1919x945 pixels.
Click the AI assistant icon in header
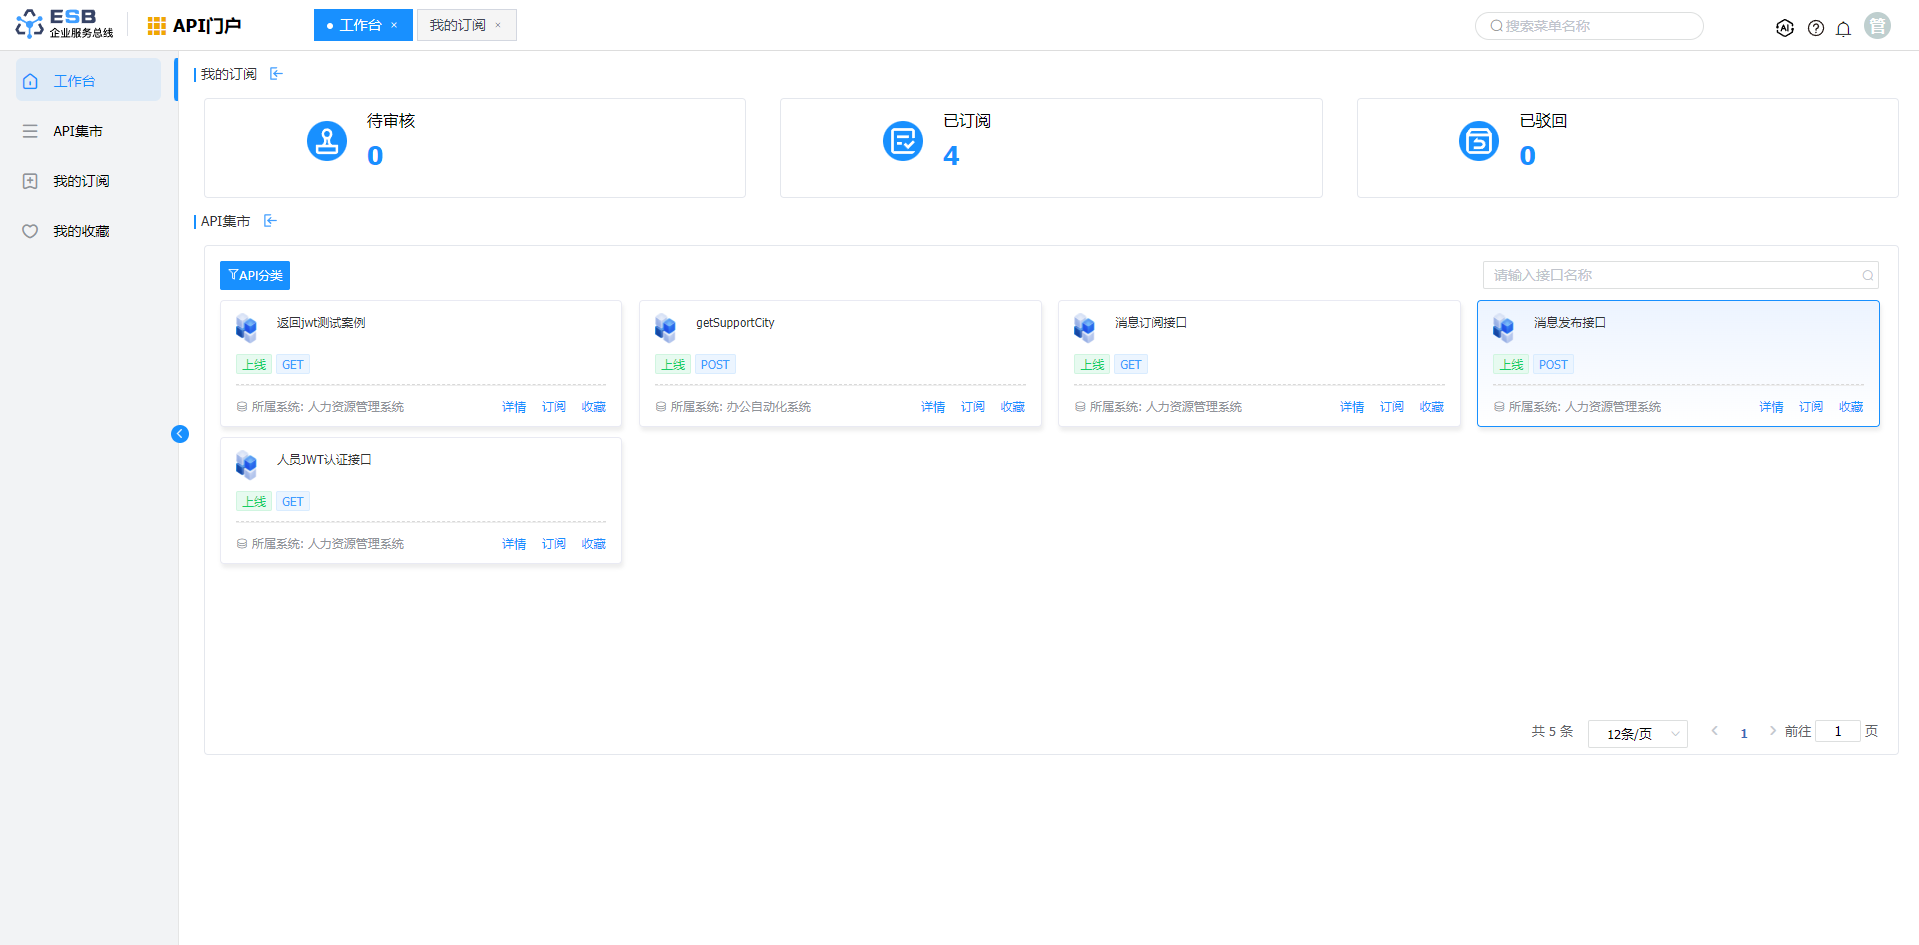1785,28
